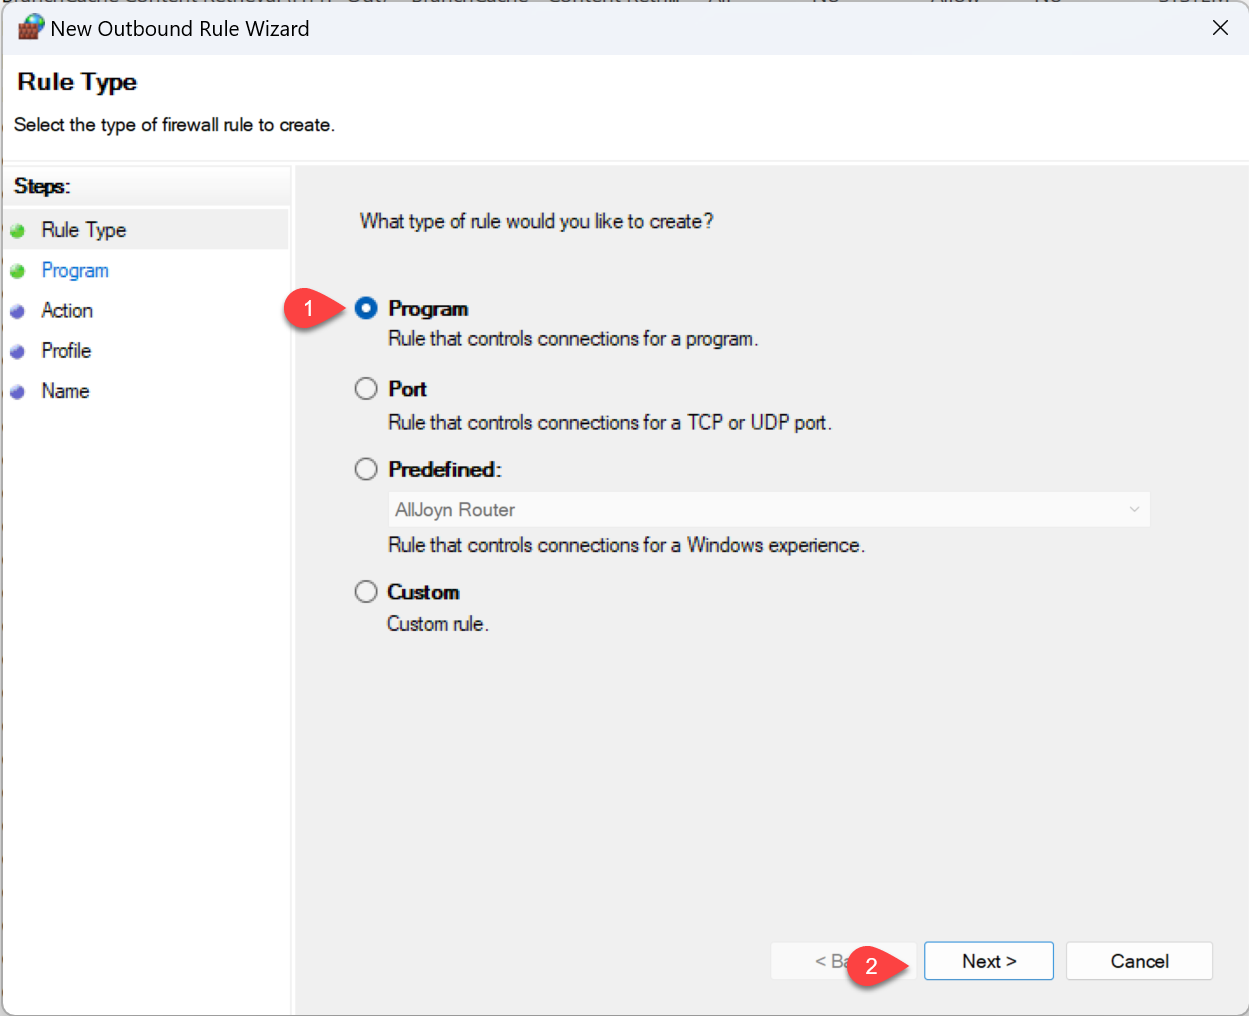The image size is (1249, 1016).
Task: Select the Program rule type radio button
Action: pyautogui.click(x=366, y=308)
